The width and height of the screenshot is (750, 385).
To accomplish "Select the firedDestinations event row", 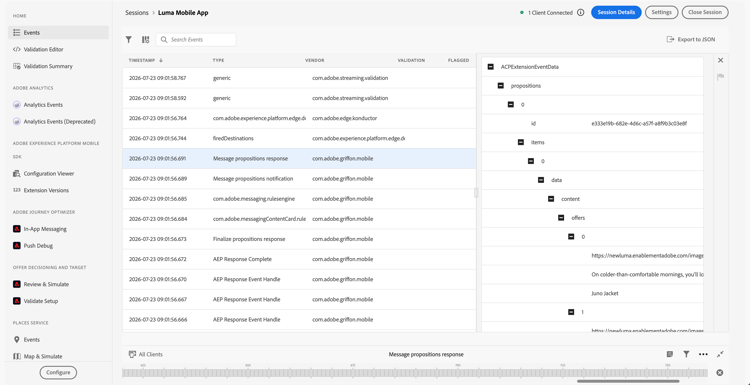I will click(x=299, y=138).
